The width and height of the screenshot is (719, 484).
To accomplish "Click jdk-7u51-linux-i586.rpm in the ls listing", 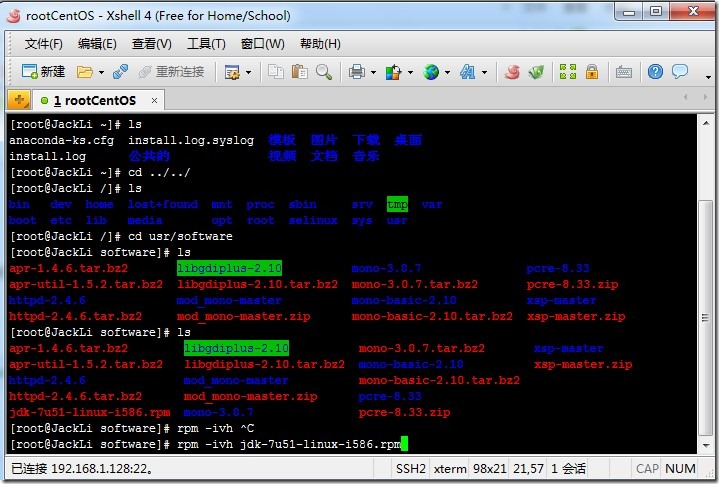I will (89, 412).
